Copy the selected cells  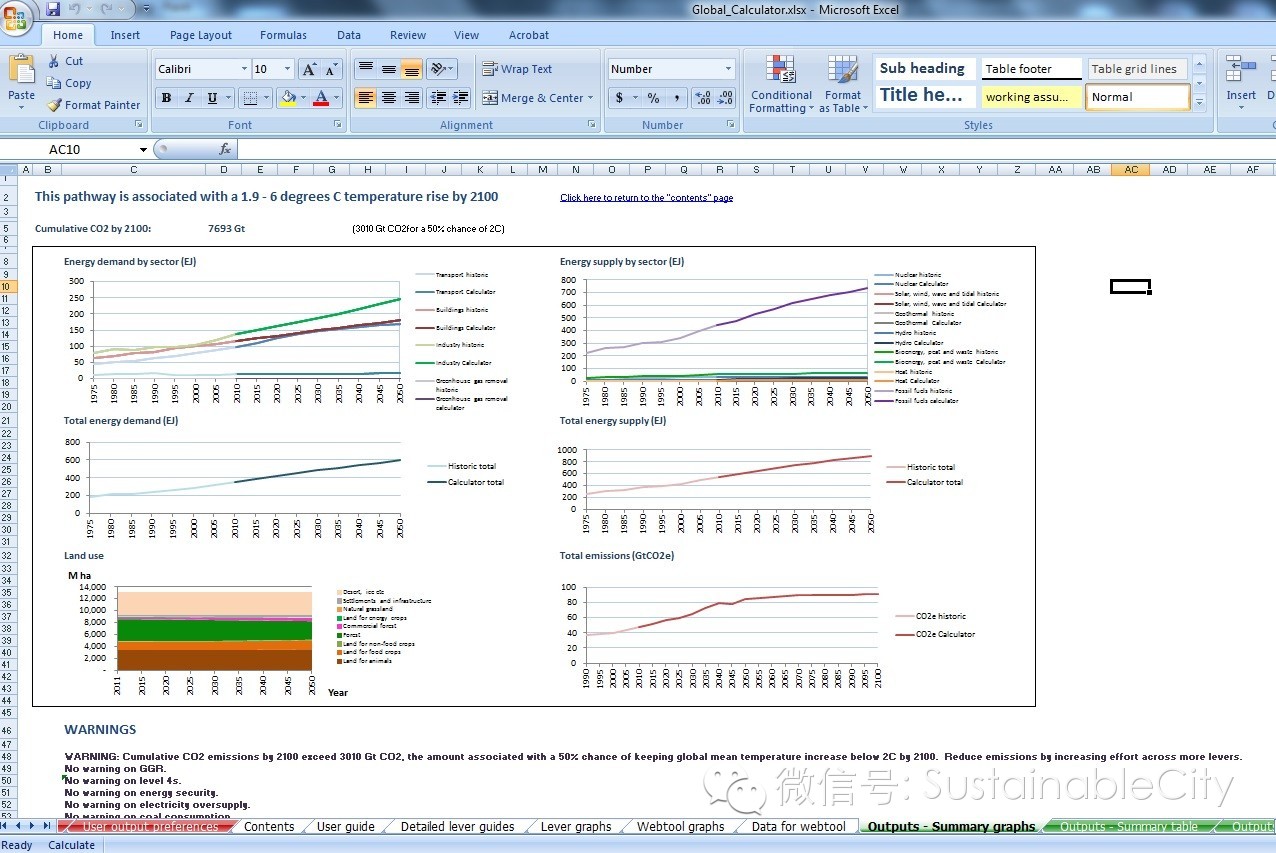click(70, 83)
